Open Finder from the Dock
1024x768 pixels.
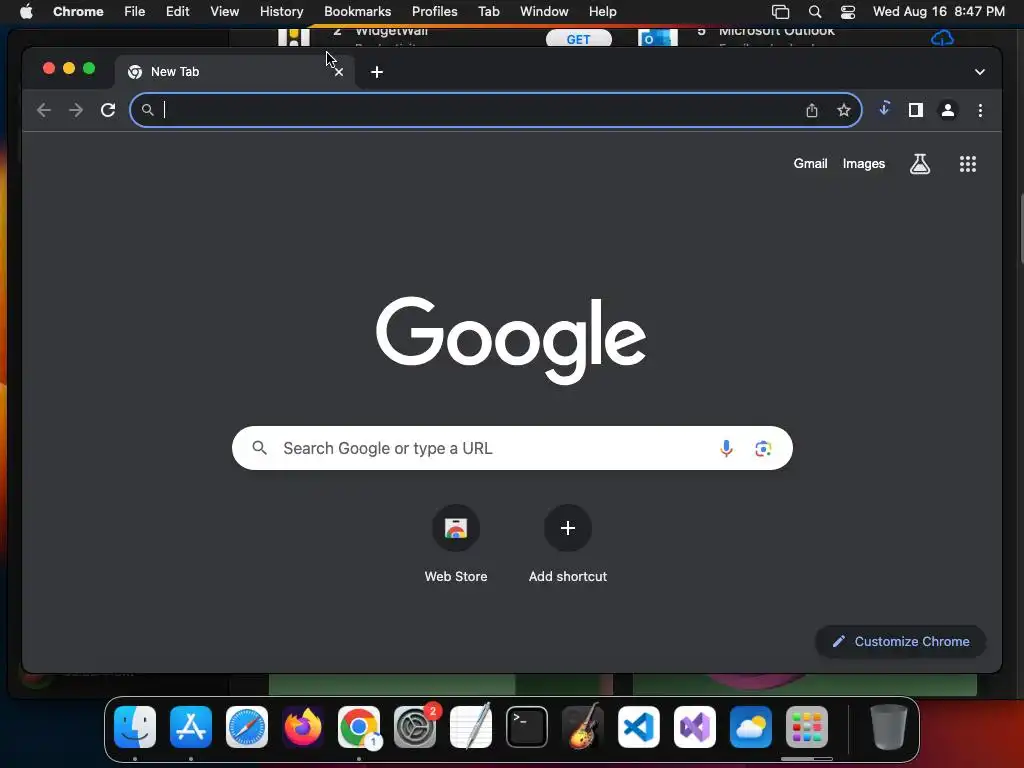[135, 727]
